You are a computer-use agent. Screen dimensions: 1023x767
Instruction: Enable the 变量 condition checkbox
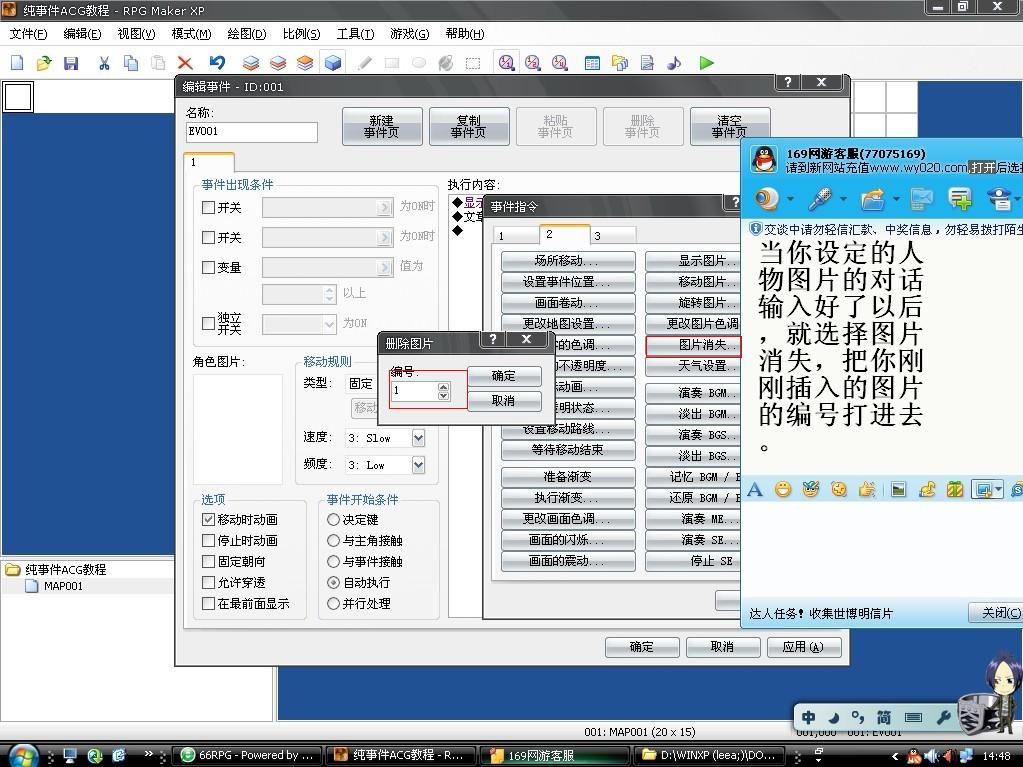click(209, 267)
